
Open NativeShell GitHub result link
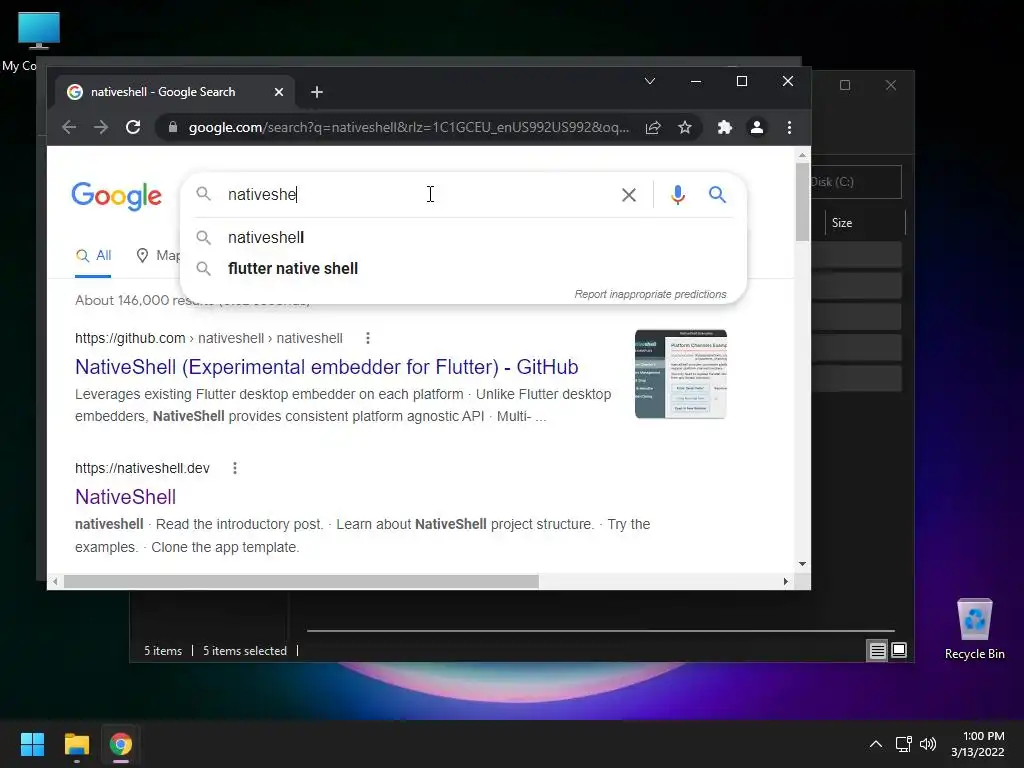click(x=327, y=367)
